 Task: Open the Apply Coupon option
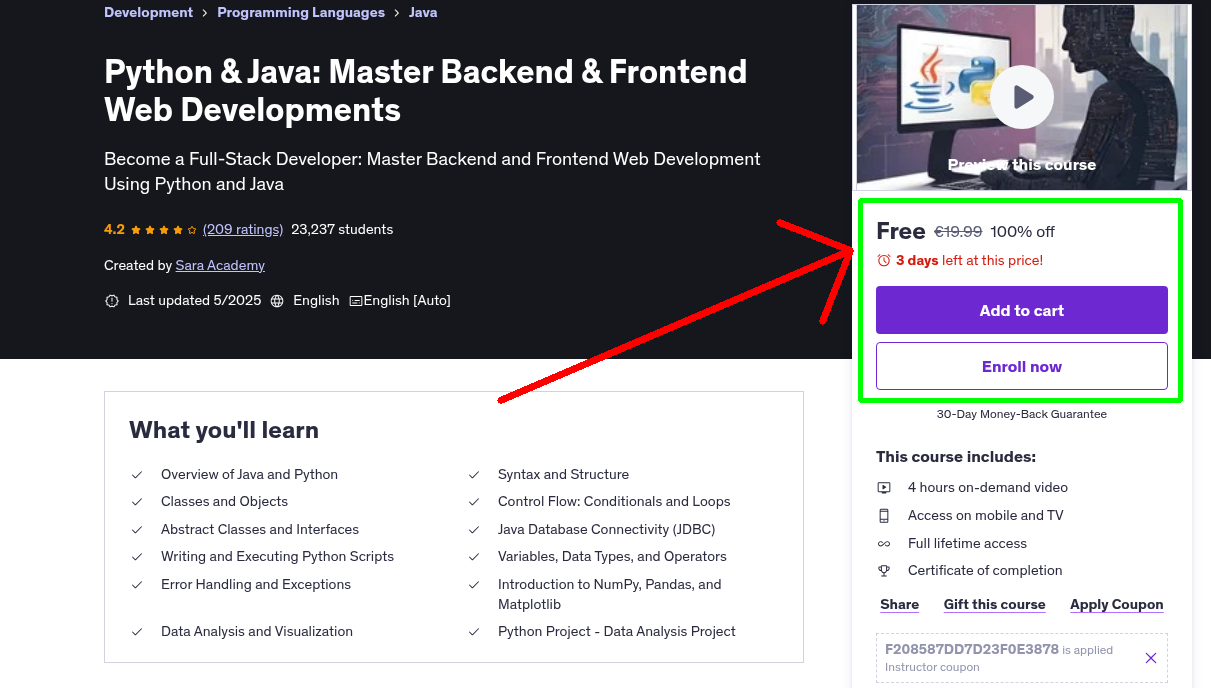coord(1117,605)
